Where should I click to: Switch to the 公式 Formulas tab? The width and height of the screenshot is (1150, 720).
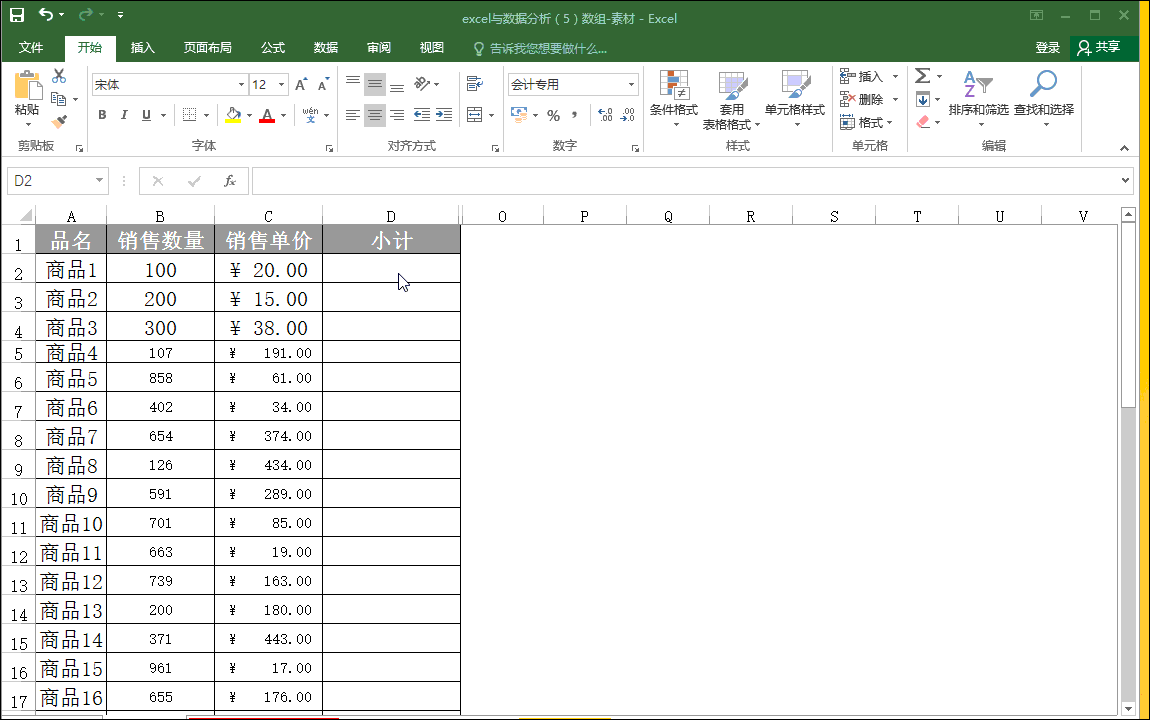(x=273, y=48)
